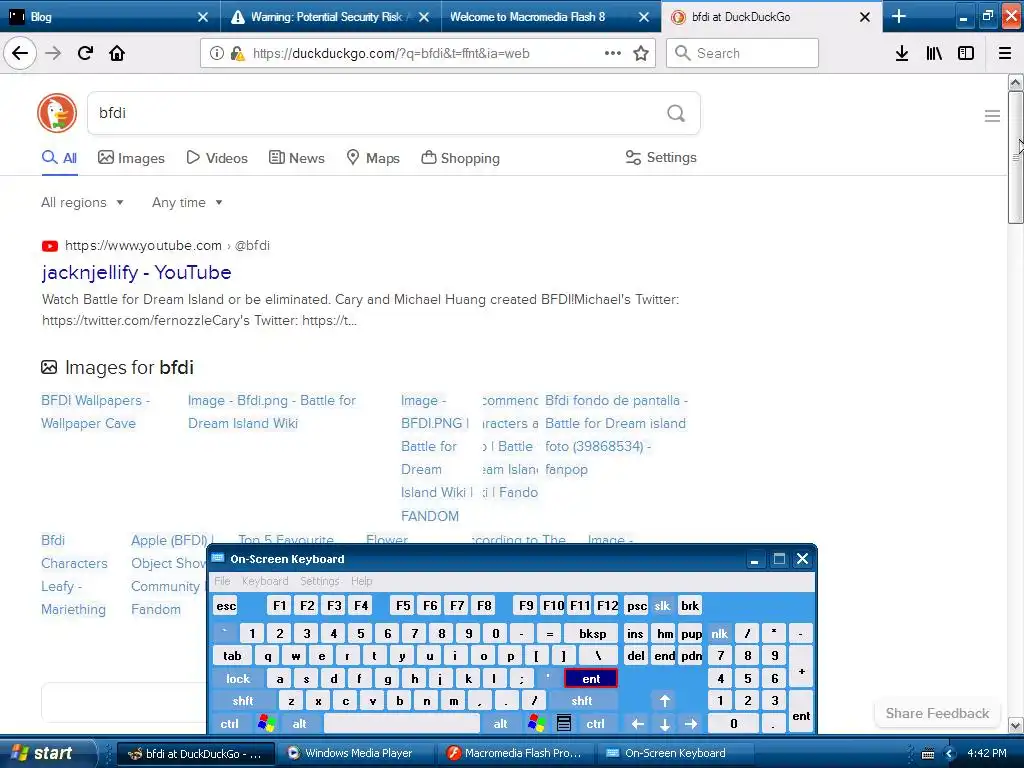
Task: Open the Any time filter dropdown
Action: click(187, 202)
